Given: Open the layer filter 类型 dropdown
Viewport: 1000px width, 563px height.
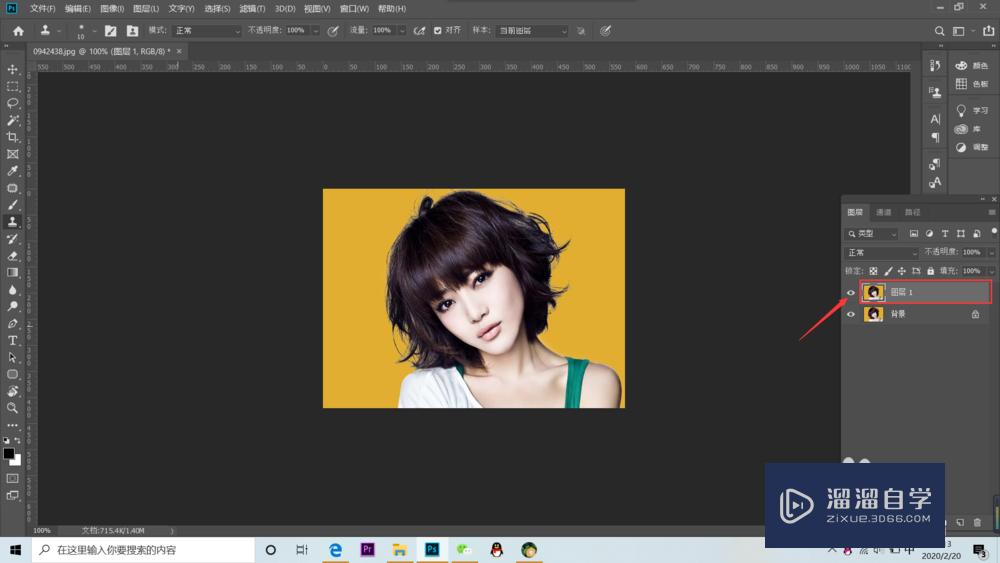Looking at the screenshot, I should coord(871,234).
